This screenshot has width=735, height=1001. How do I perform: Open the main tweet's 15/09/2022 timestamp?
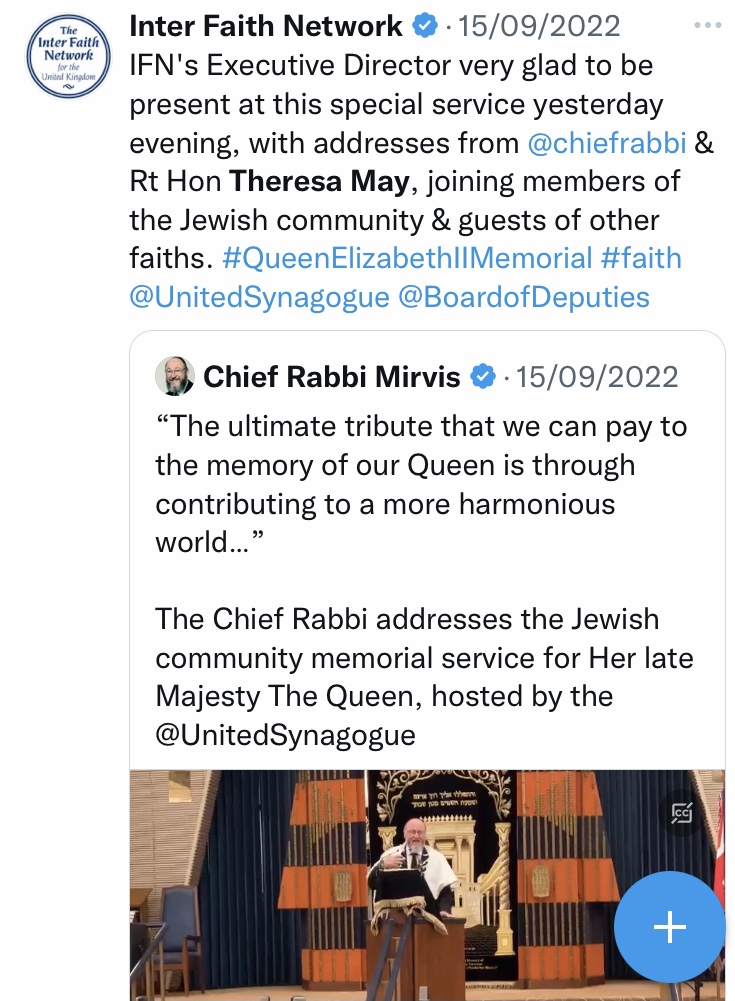(x=538, y=26)
